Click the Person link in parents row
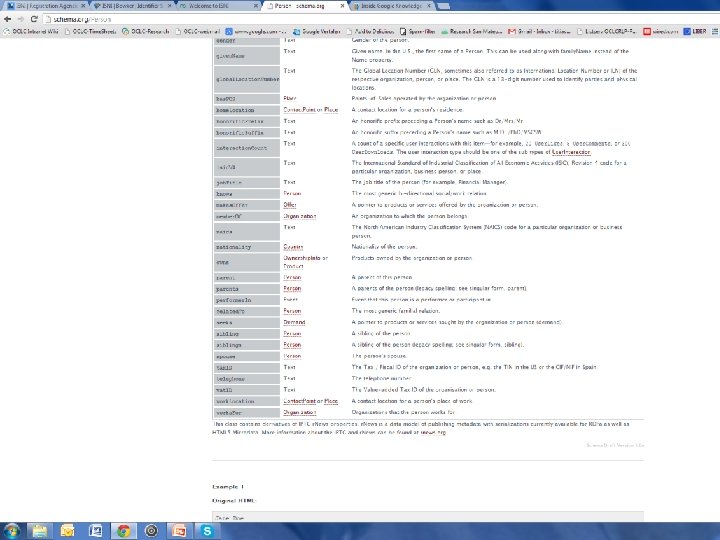This screenshot has width=720, height=540. coord(292,288)
